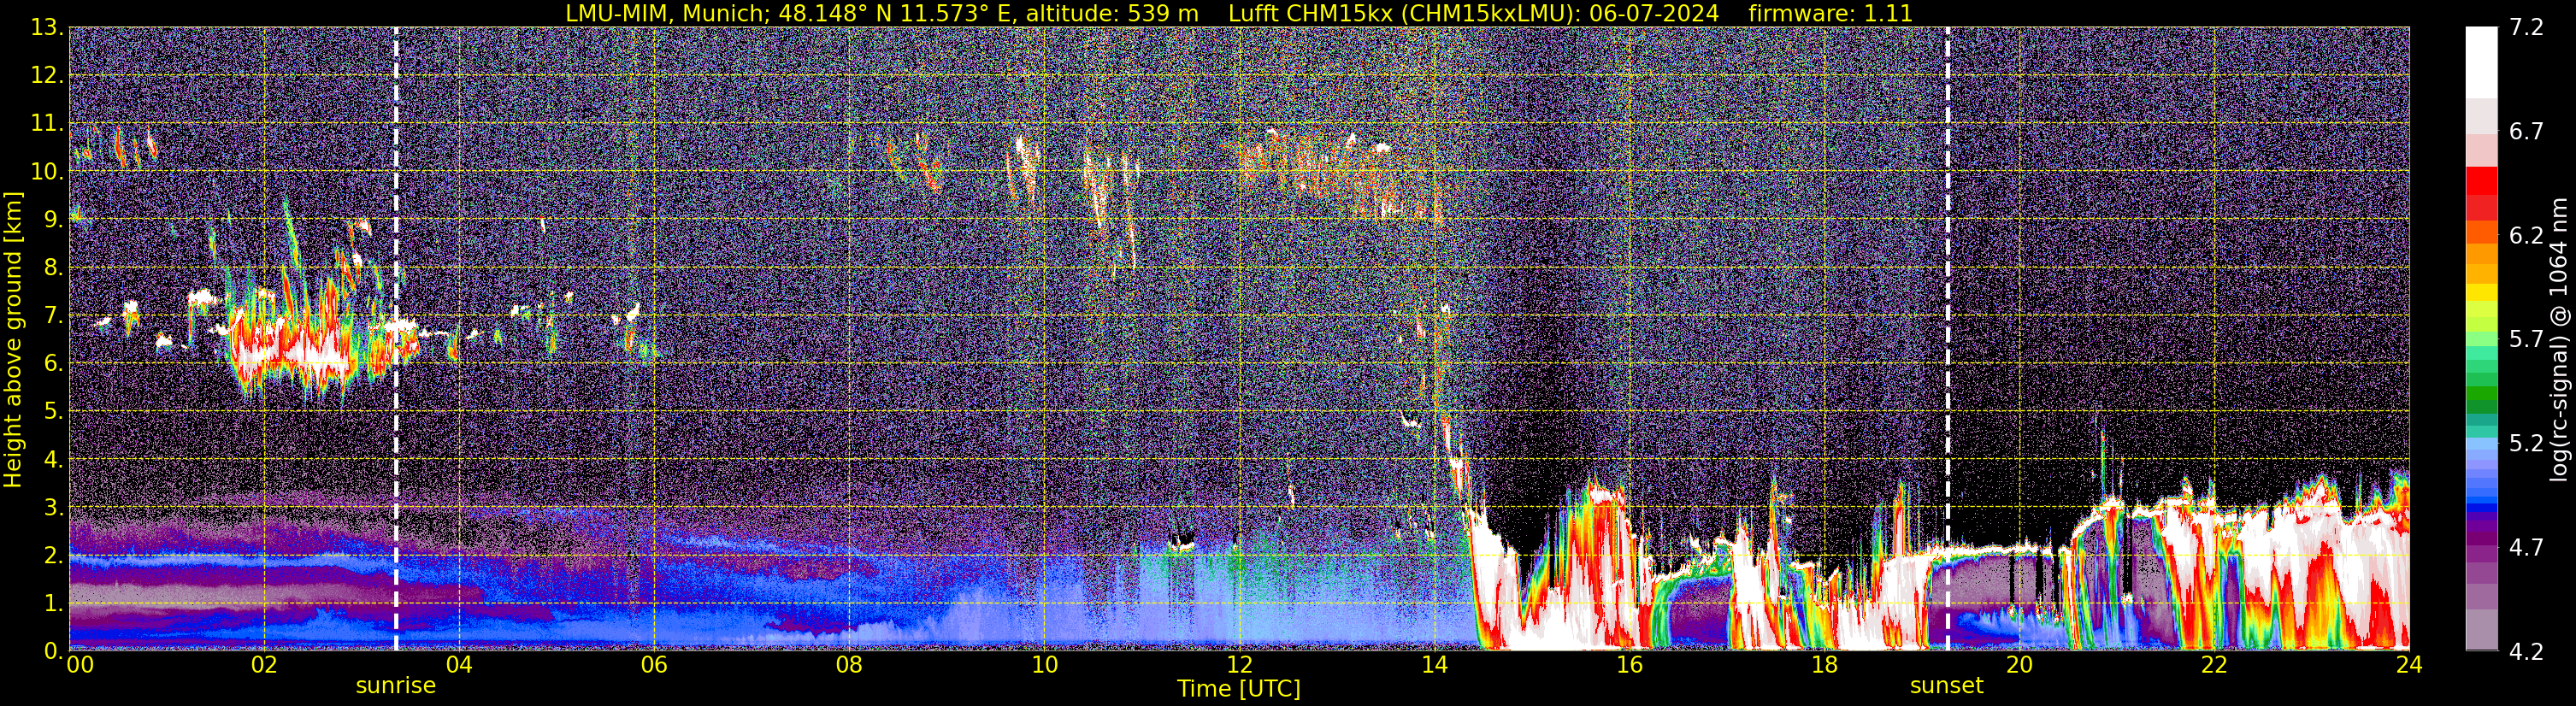Click the x-axis tick label 12
This screenshot has height=706, width=2576.
[1239, 665]
